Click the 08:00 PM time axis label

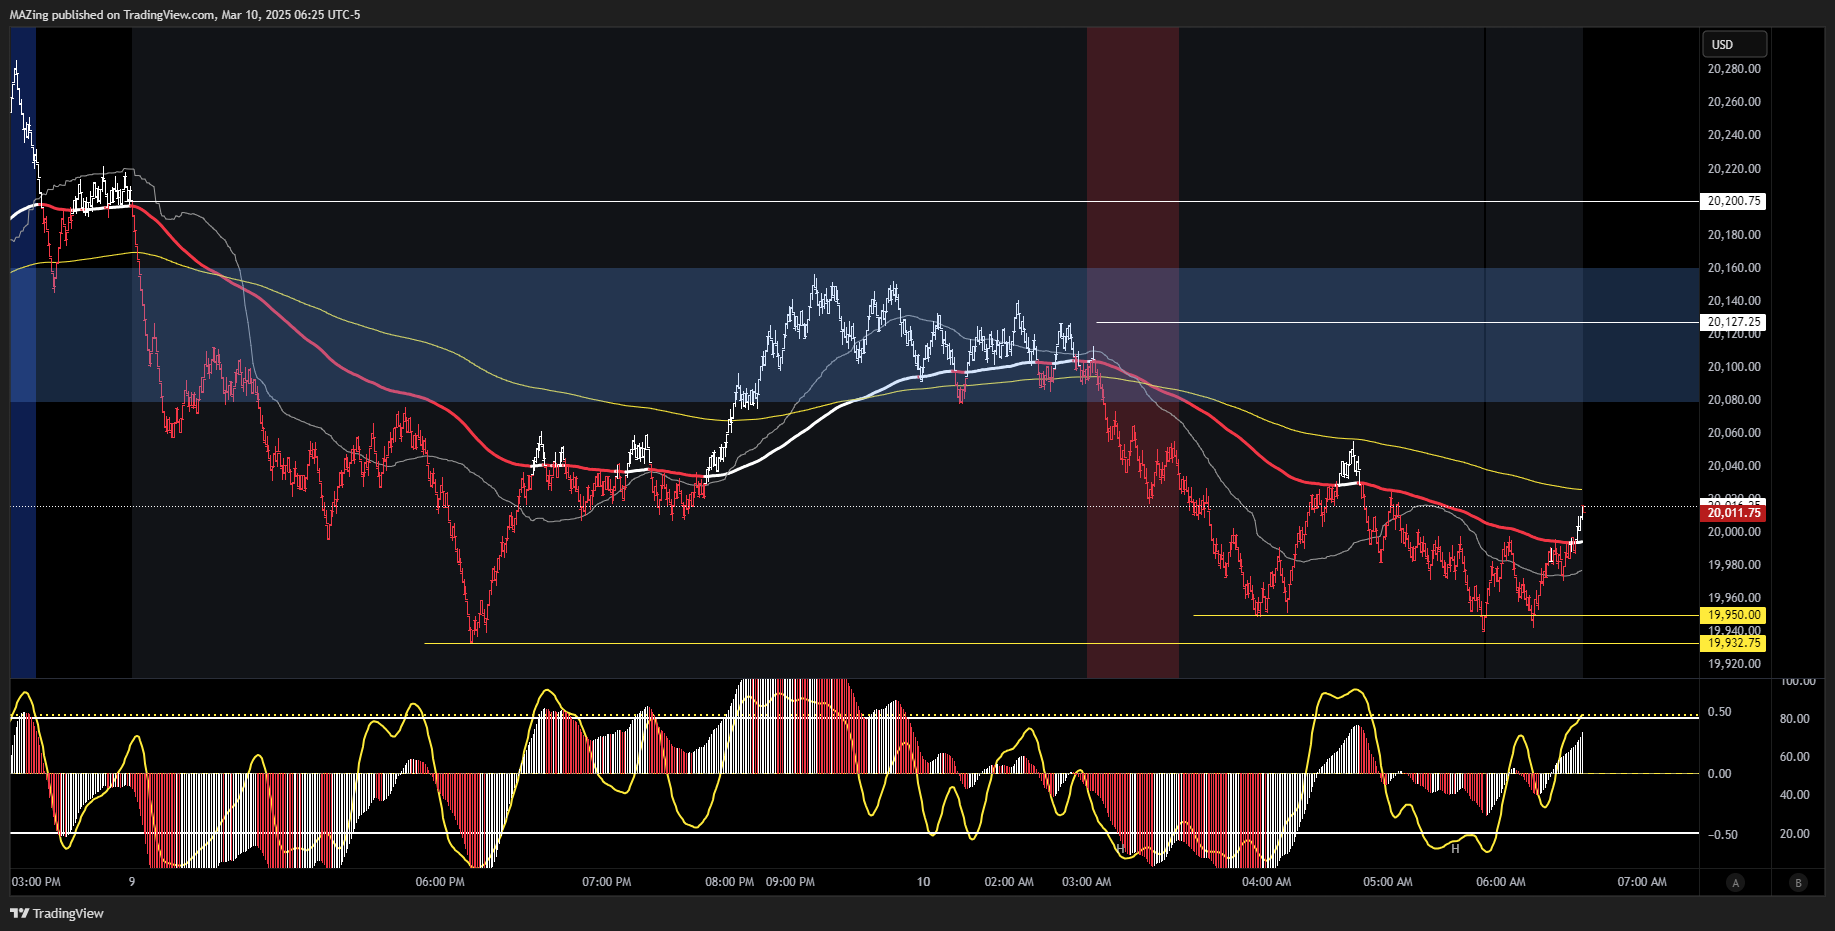coord(730,882)
